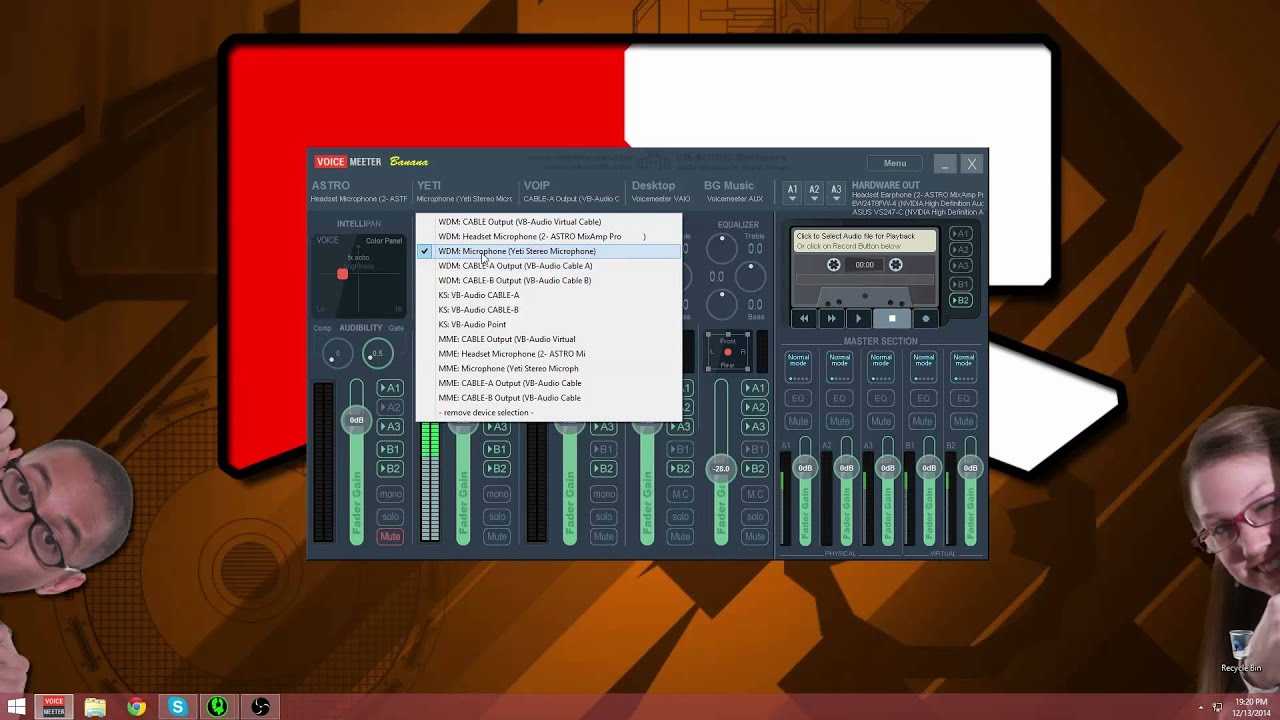Click BG Music Bass equalizer knob
The height and width of the screenshot is (720, 1280).
(x=721, y=304)
